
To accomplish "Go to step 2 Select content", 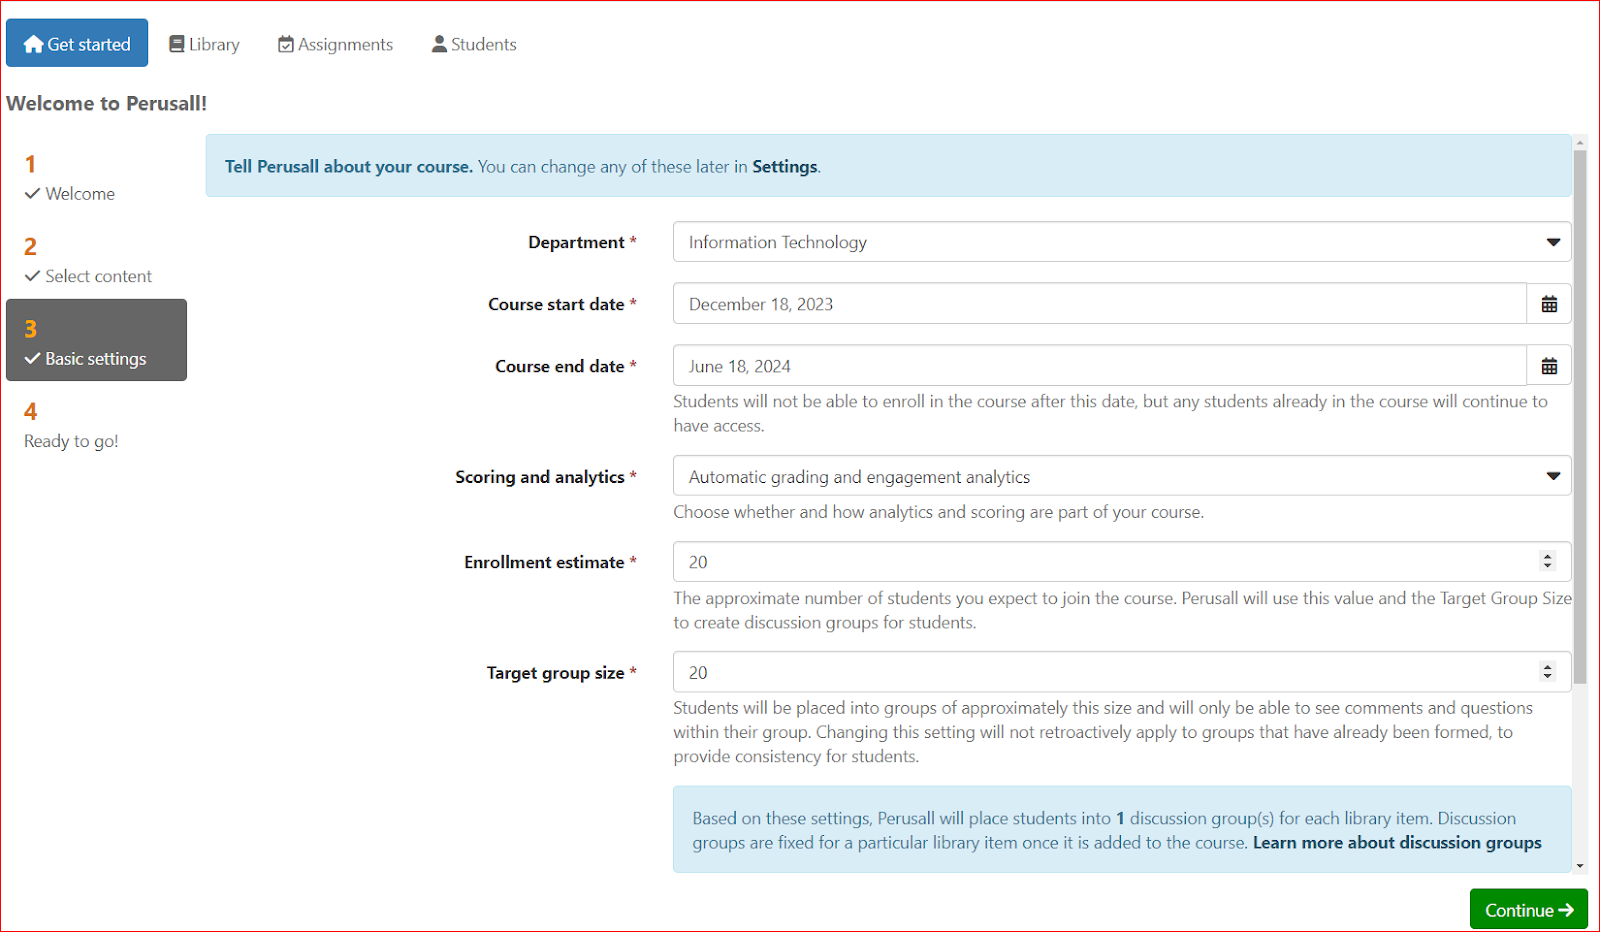I will 96,259.
